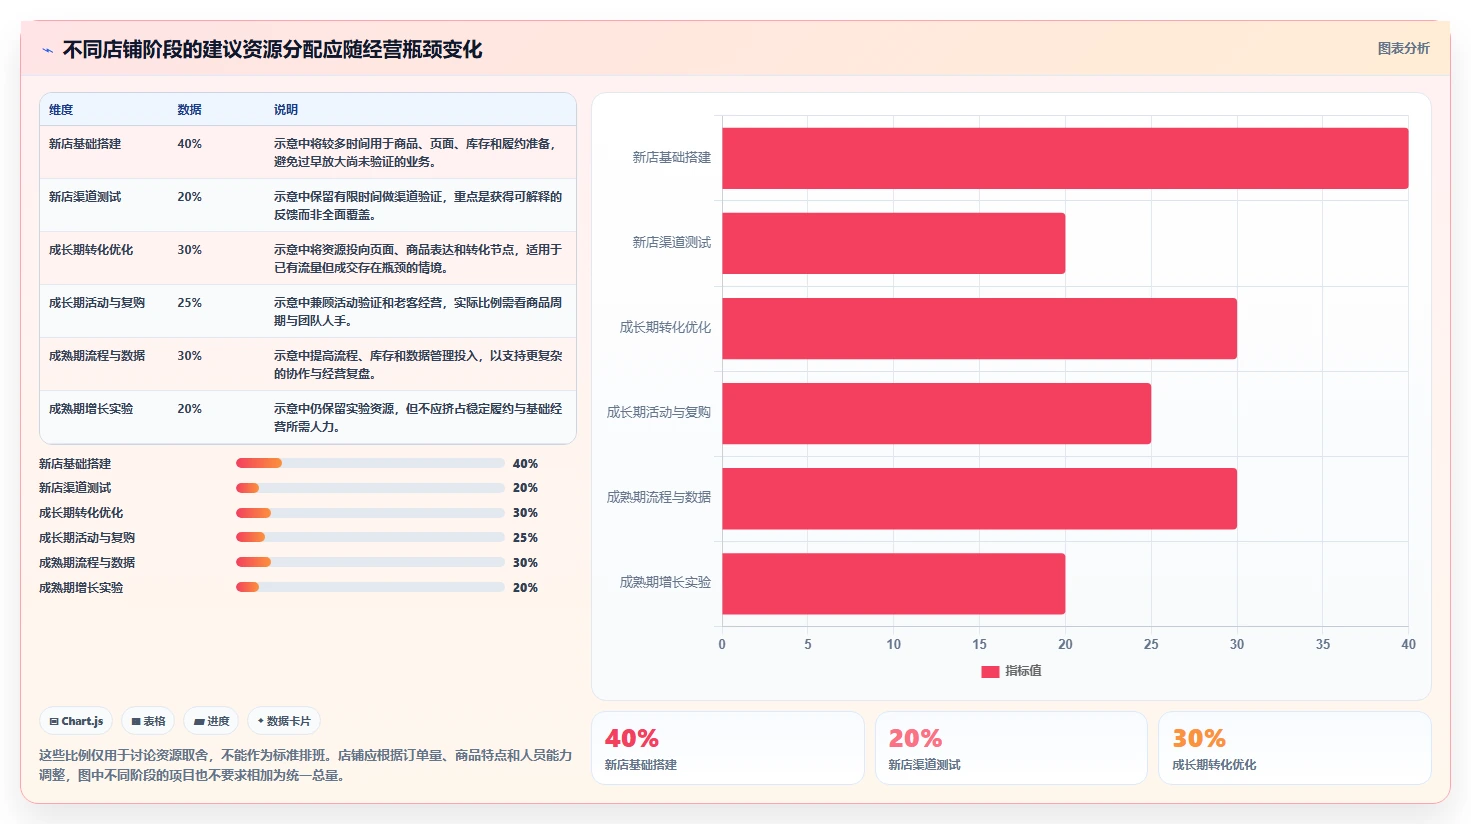The height and width of the screenshot is (824, 1471).
Task: Open the 30% 成长期转化优化 data card
Action: [x=1295, y=748]
